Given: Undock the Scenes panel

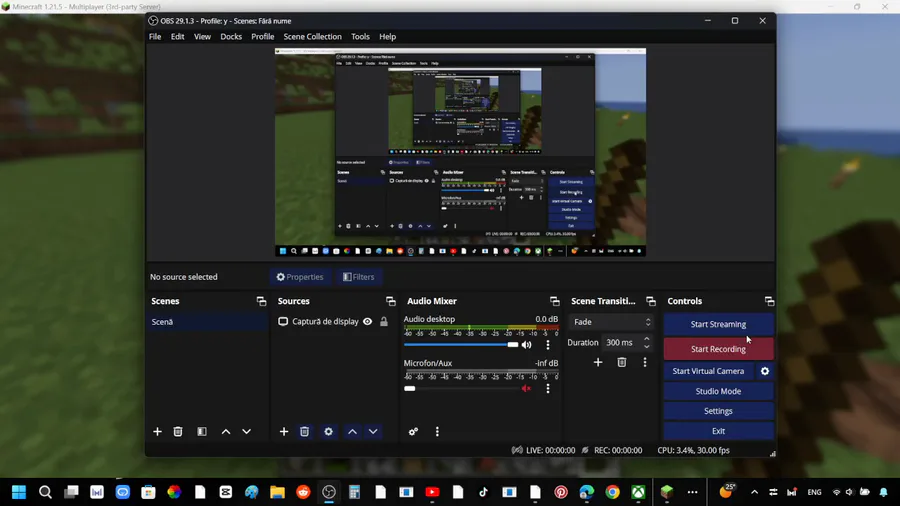Looking at the screenshot, I should 261,301.
